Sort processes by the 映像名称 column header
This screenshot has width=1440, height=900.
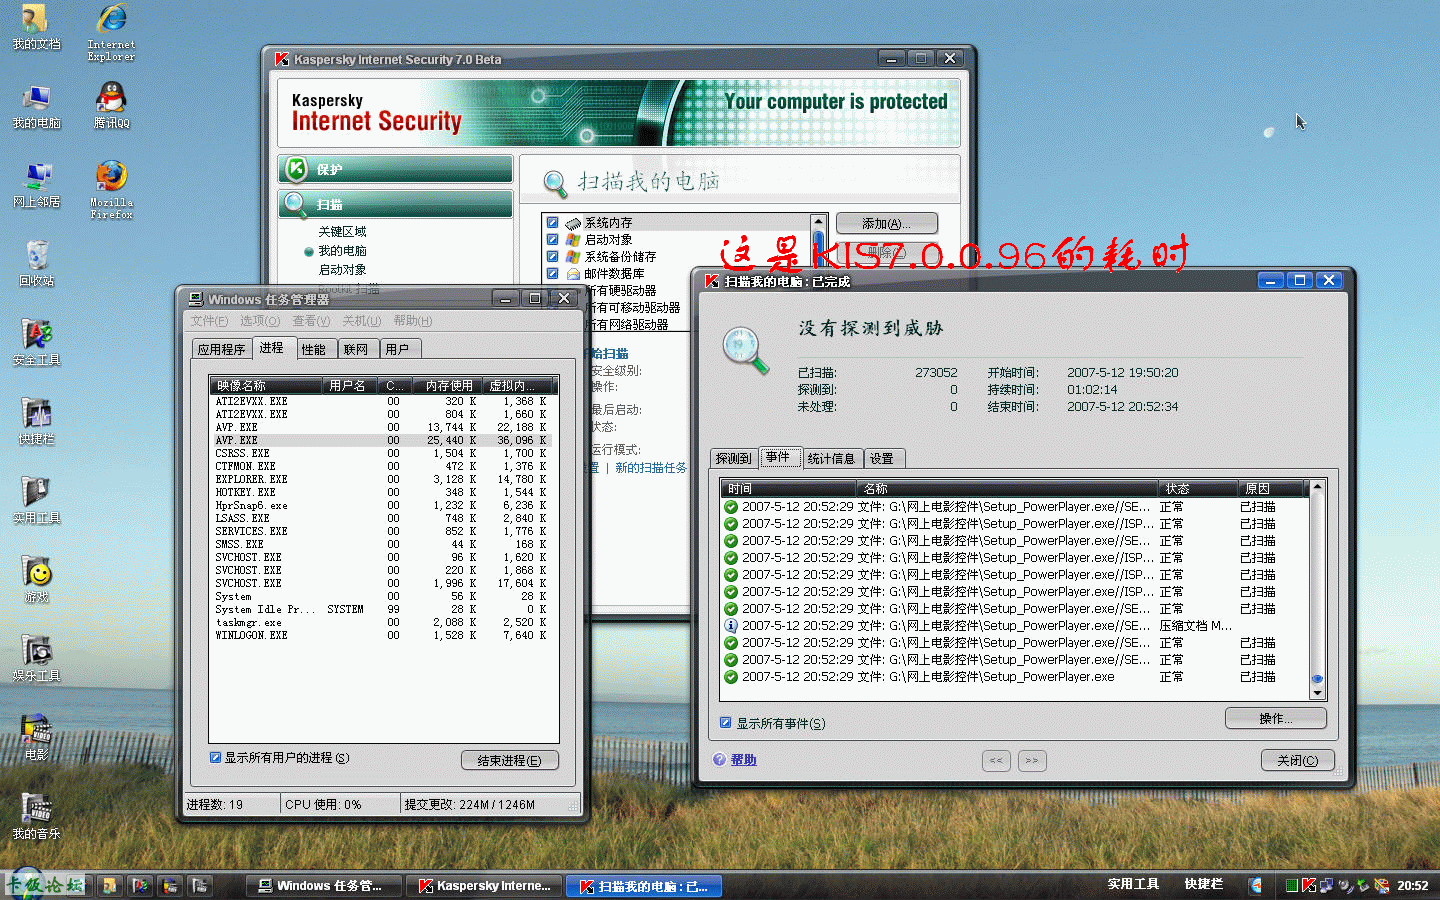coord(265,386)
